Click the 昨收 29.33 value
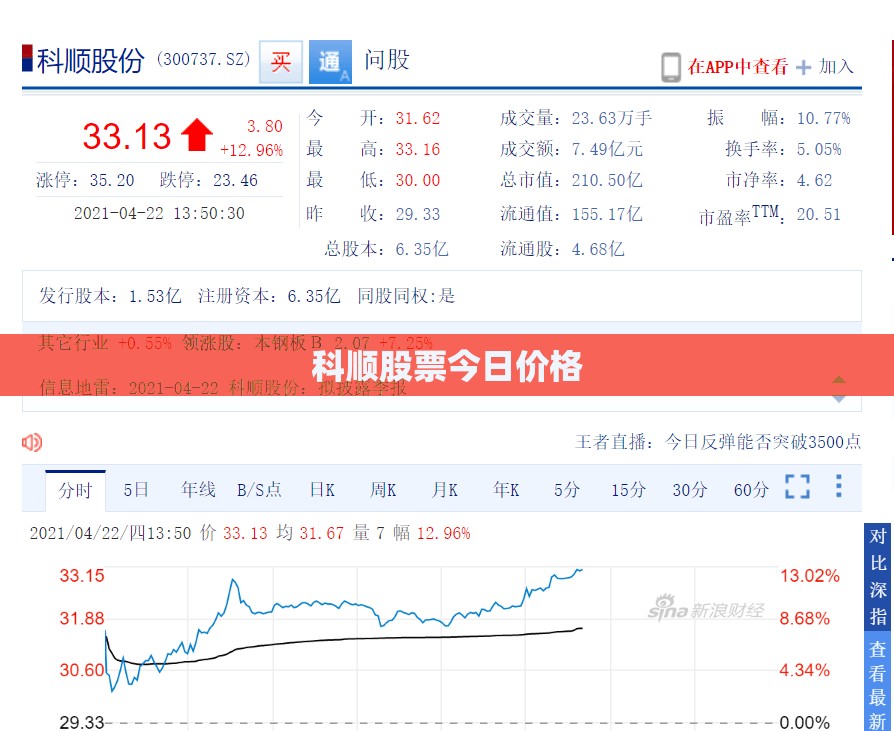The width and height of the screenshot is (894, 731). [418, 214]
